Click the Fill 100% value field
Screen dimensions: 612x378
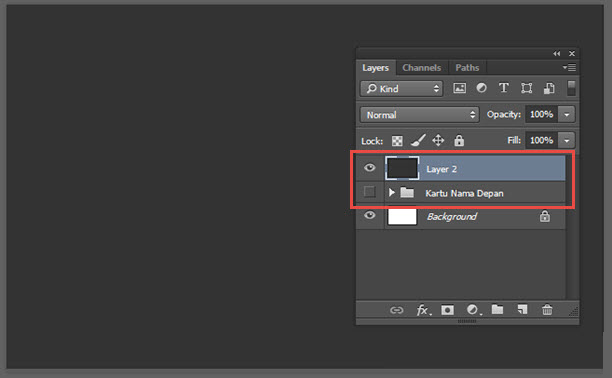click(x=541, y=140)
